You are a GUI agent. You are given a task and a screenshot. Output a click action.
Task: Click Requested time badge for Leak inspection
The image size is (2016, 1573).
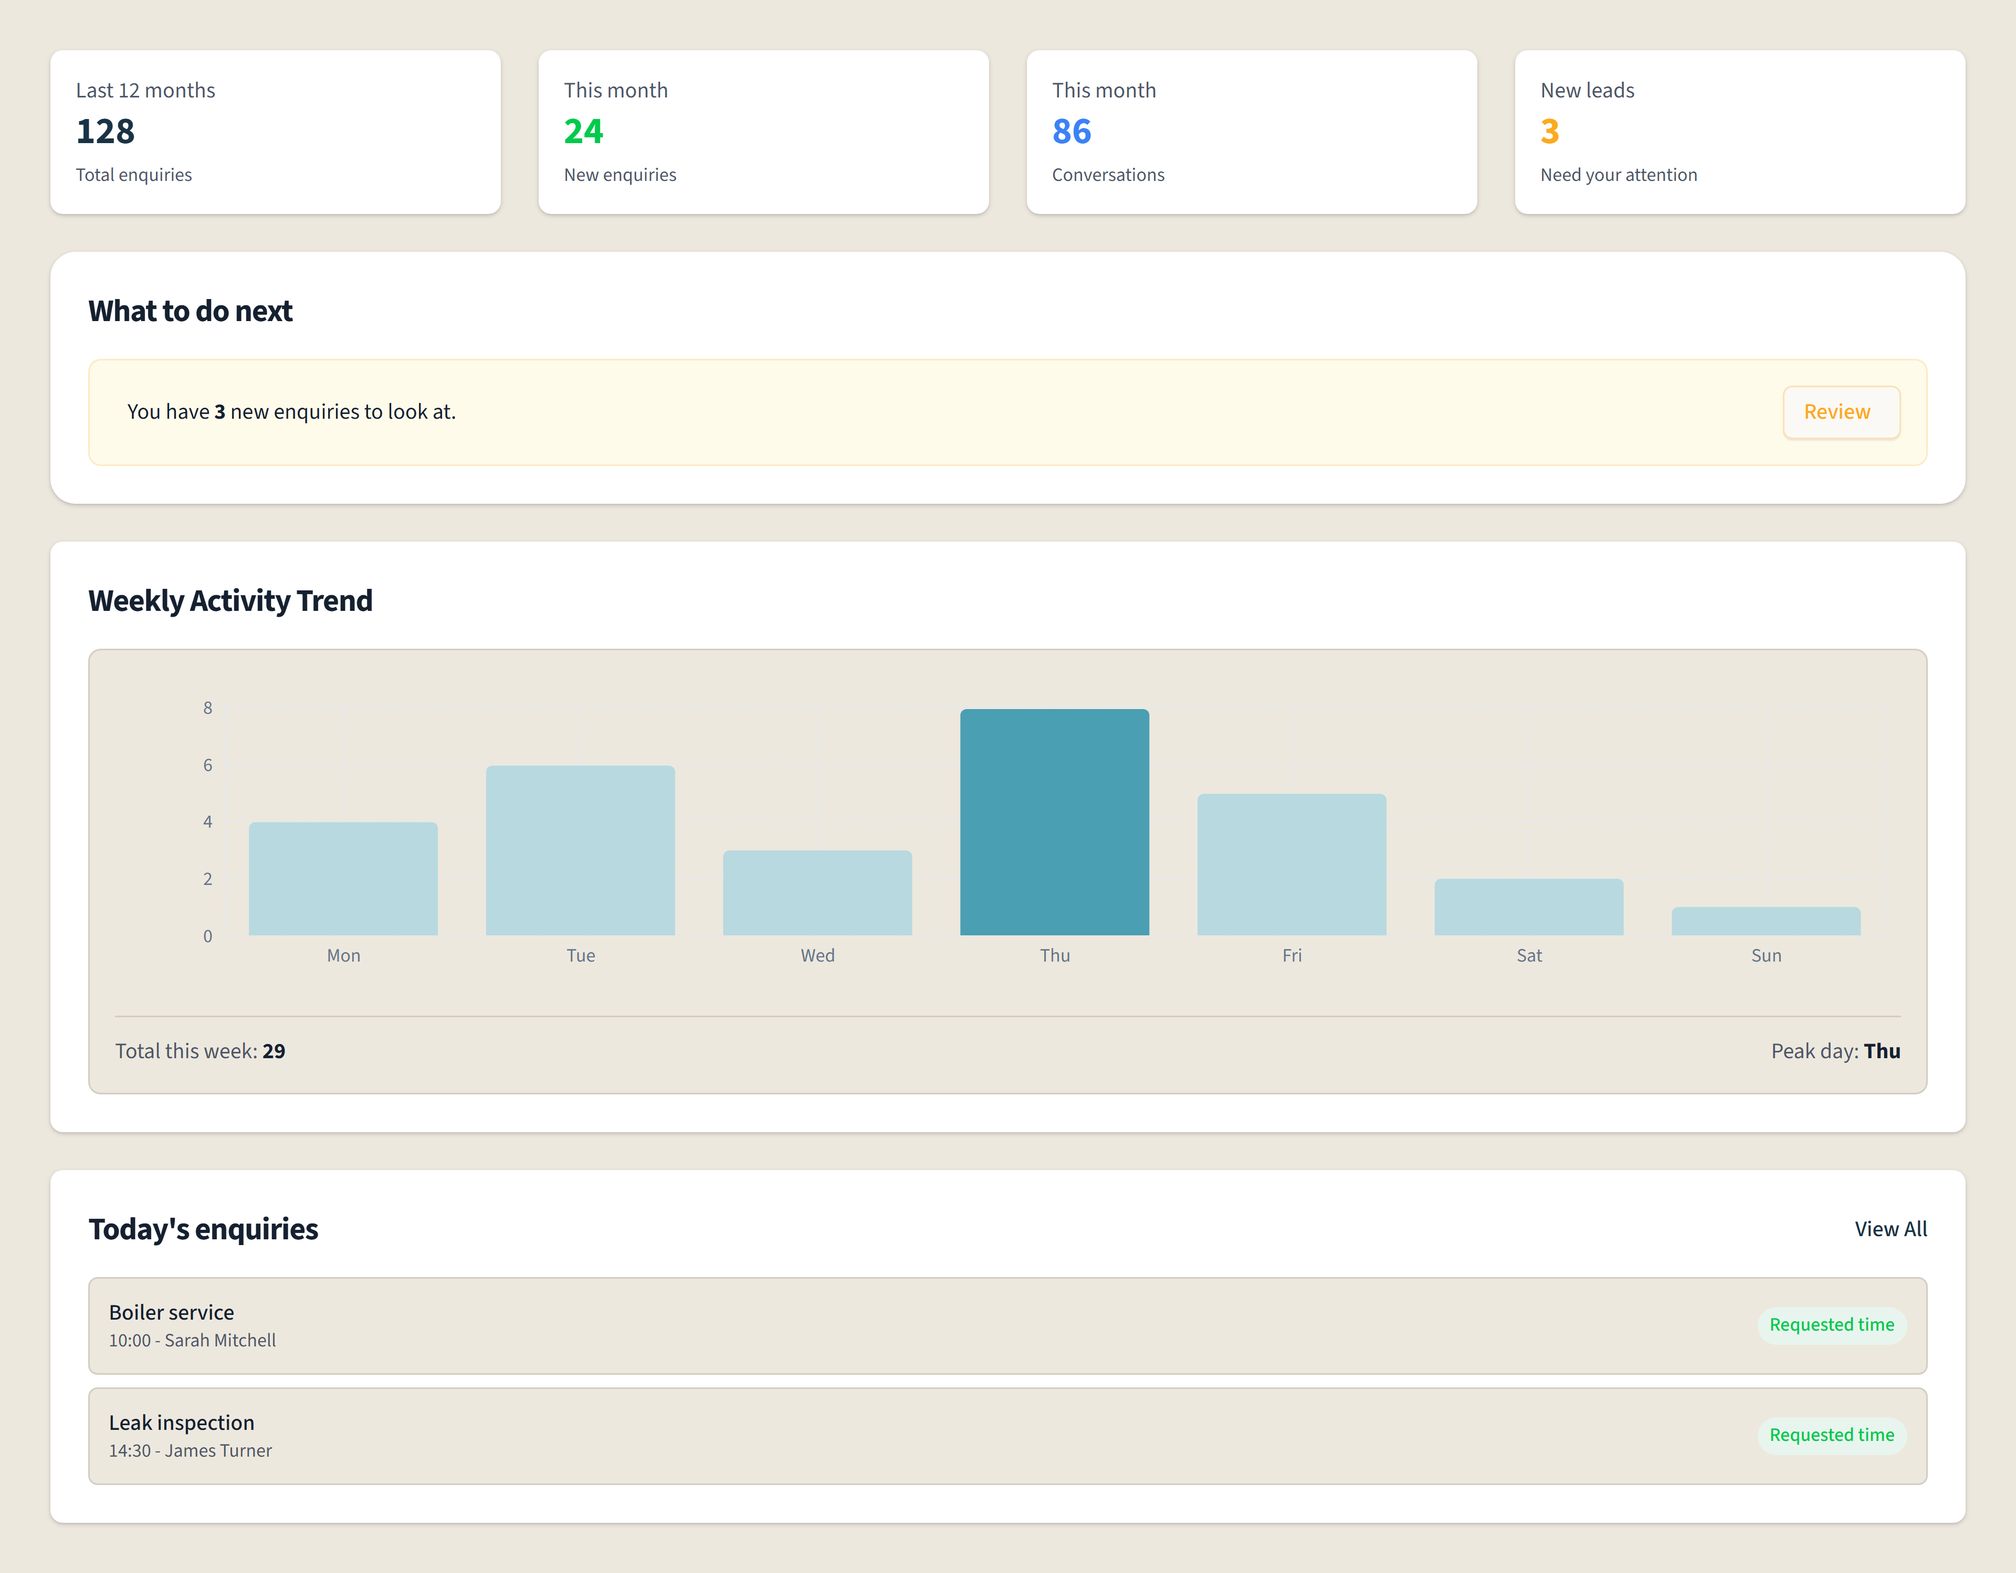click(x=1831, y=1435)
